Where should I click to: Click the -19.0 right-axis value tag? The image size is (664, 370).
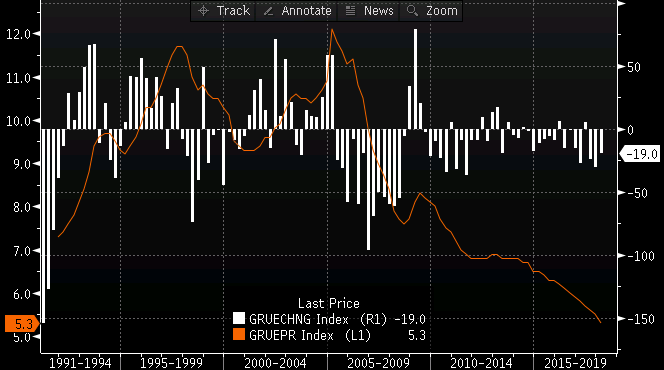(641, 154)
